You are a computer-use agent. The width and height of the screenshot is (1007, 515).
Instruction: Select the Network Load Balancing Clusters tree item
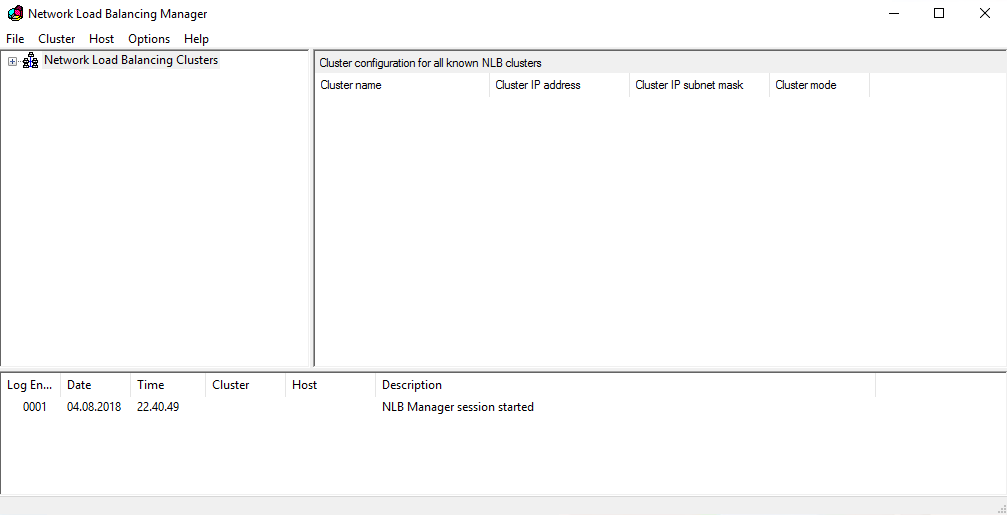130,60
